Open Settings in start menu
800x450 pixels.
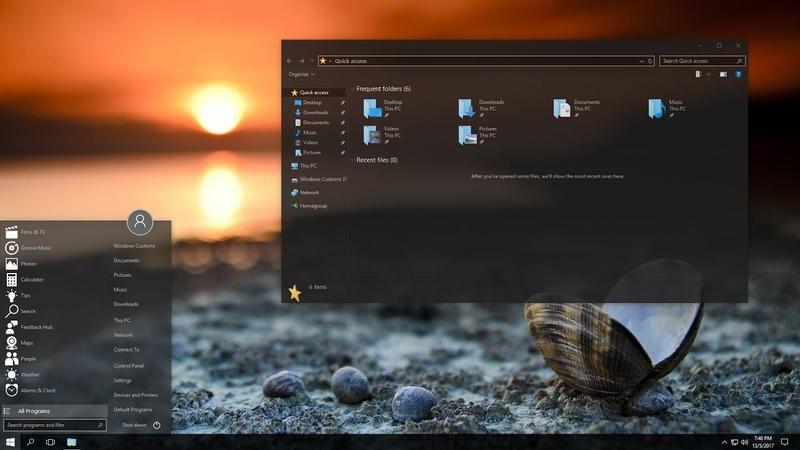click(122, 381)
